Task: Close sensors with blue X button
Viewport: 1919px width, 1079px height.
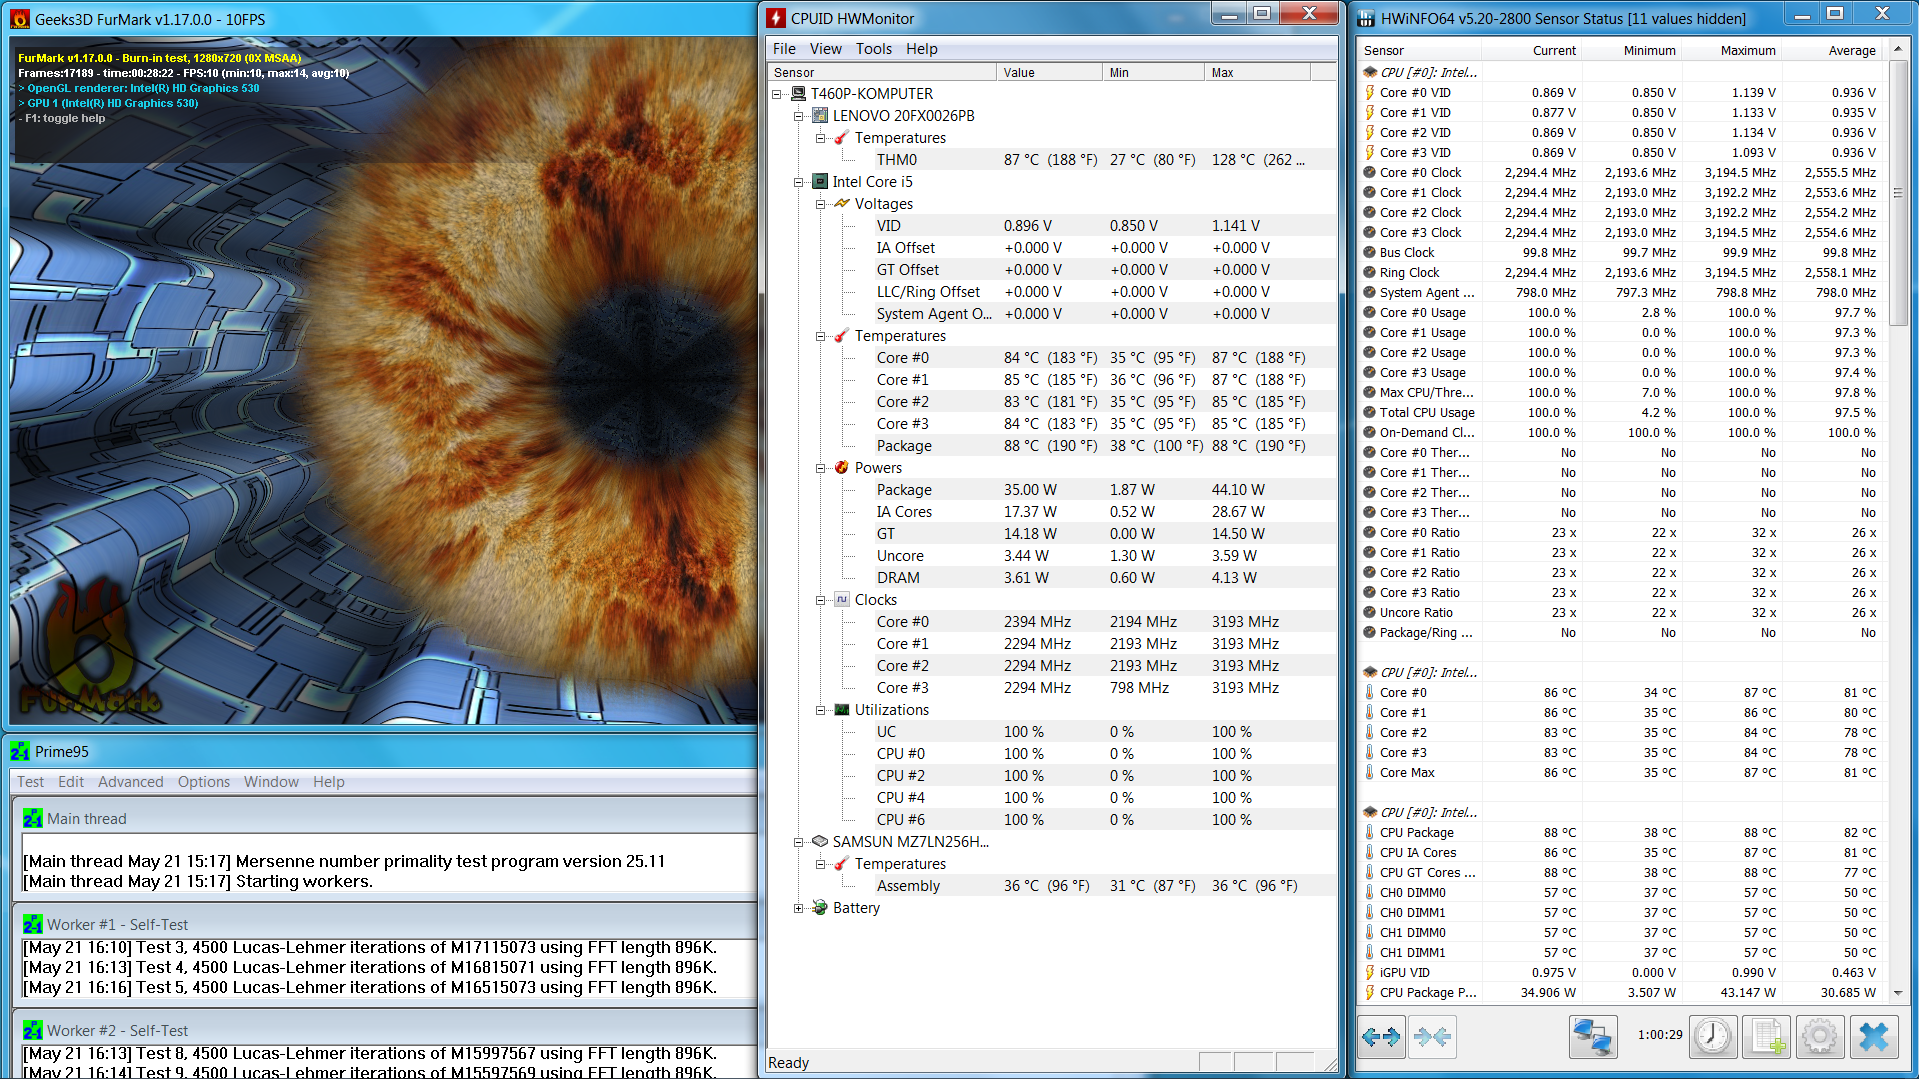Action: point(1873,1037)
